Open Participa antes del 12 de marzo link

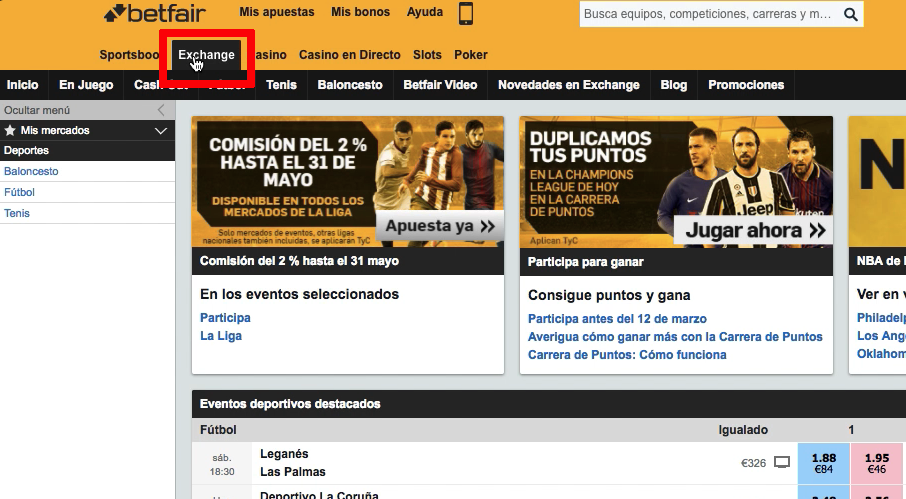pyautogui.click(x=617, y=319)
